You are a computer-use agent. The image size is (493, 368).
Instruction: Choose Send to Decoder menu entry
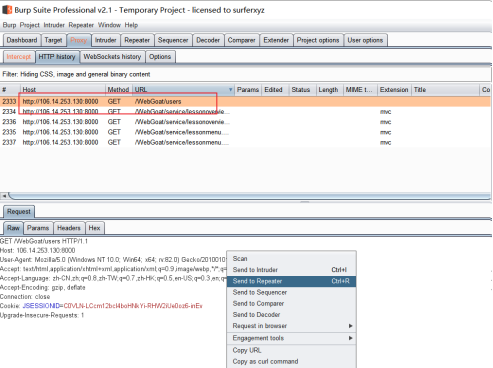coord(291,315)
